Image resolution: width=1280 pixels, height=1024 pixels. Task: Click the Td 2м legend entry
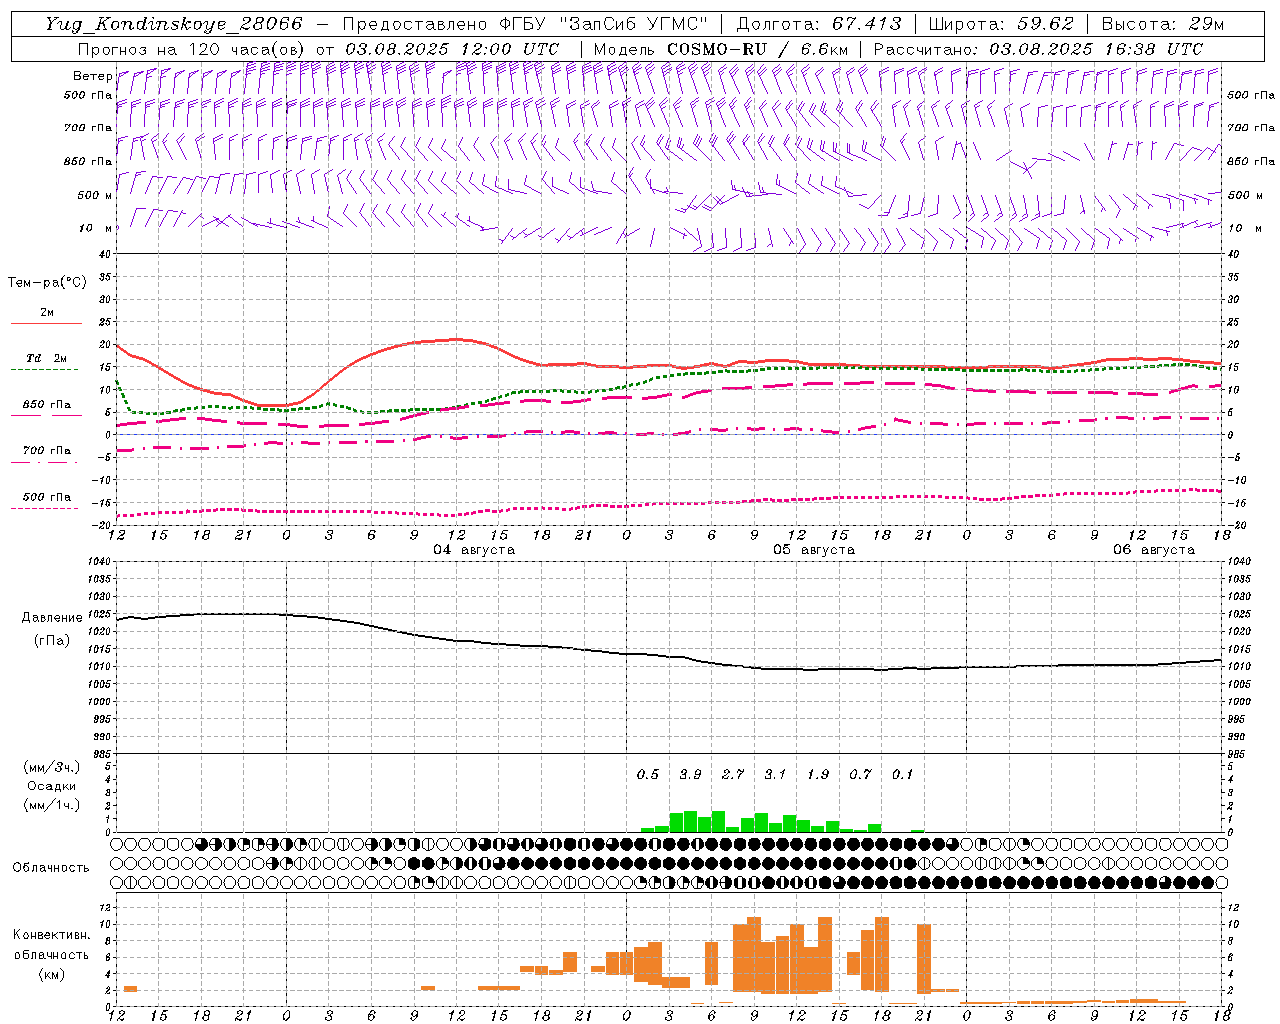tap(46, 358)
